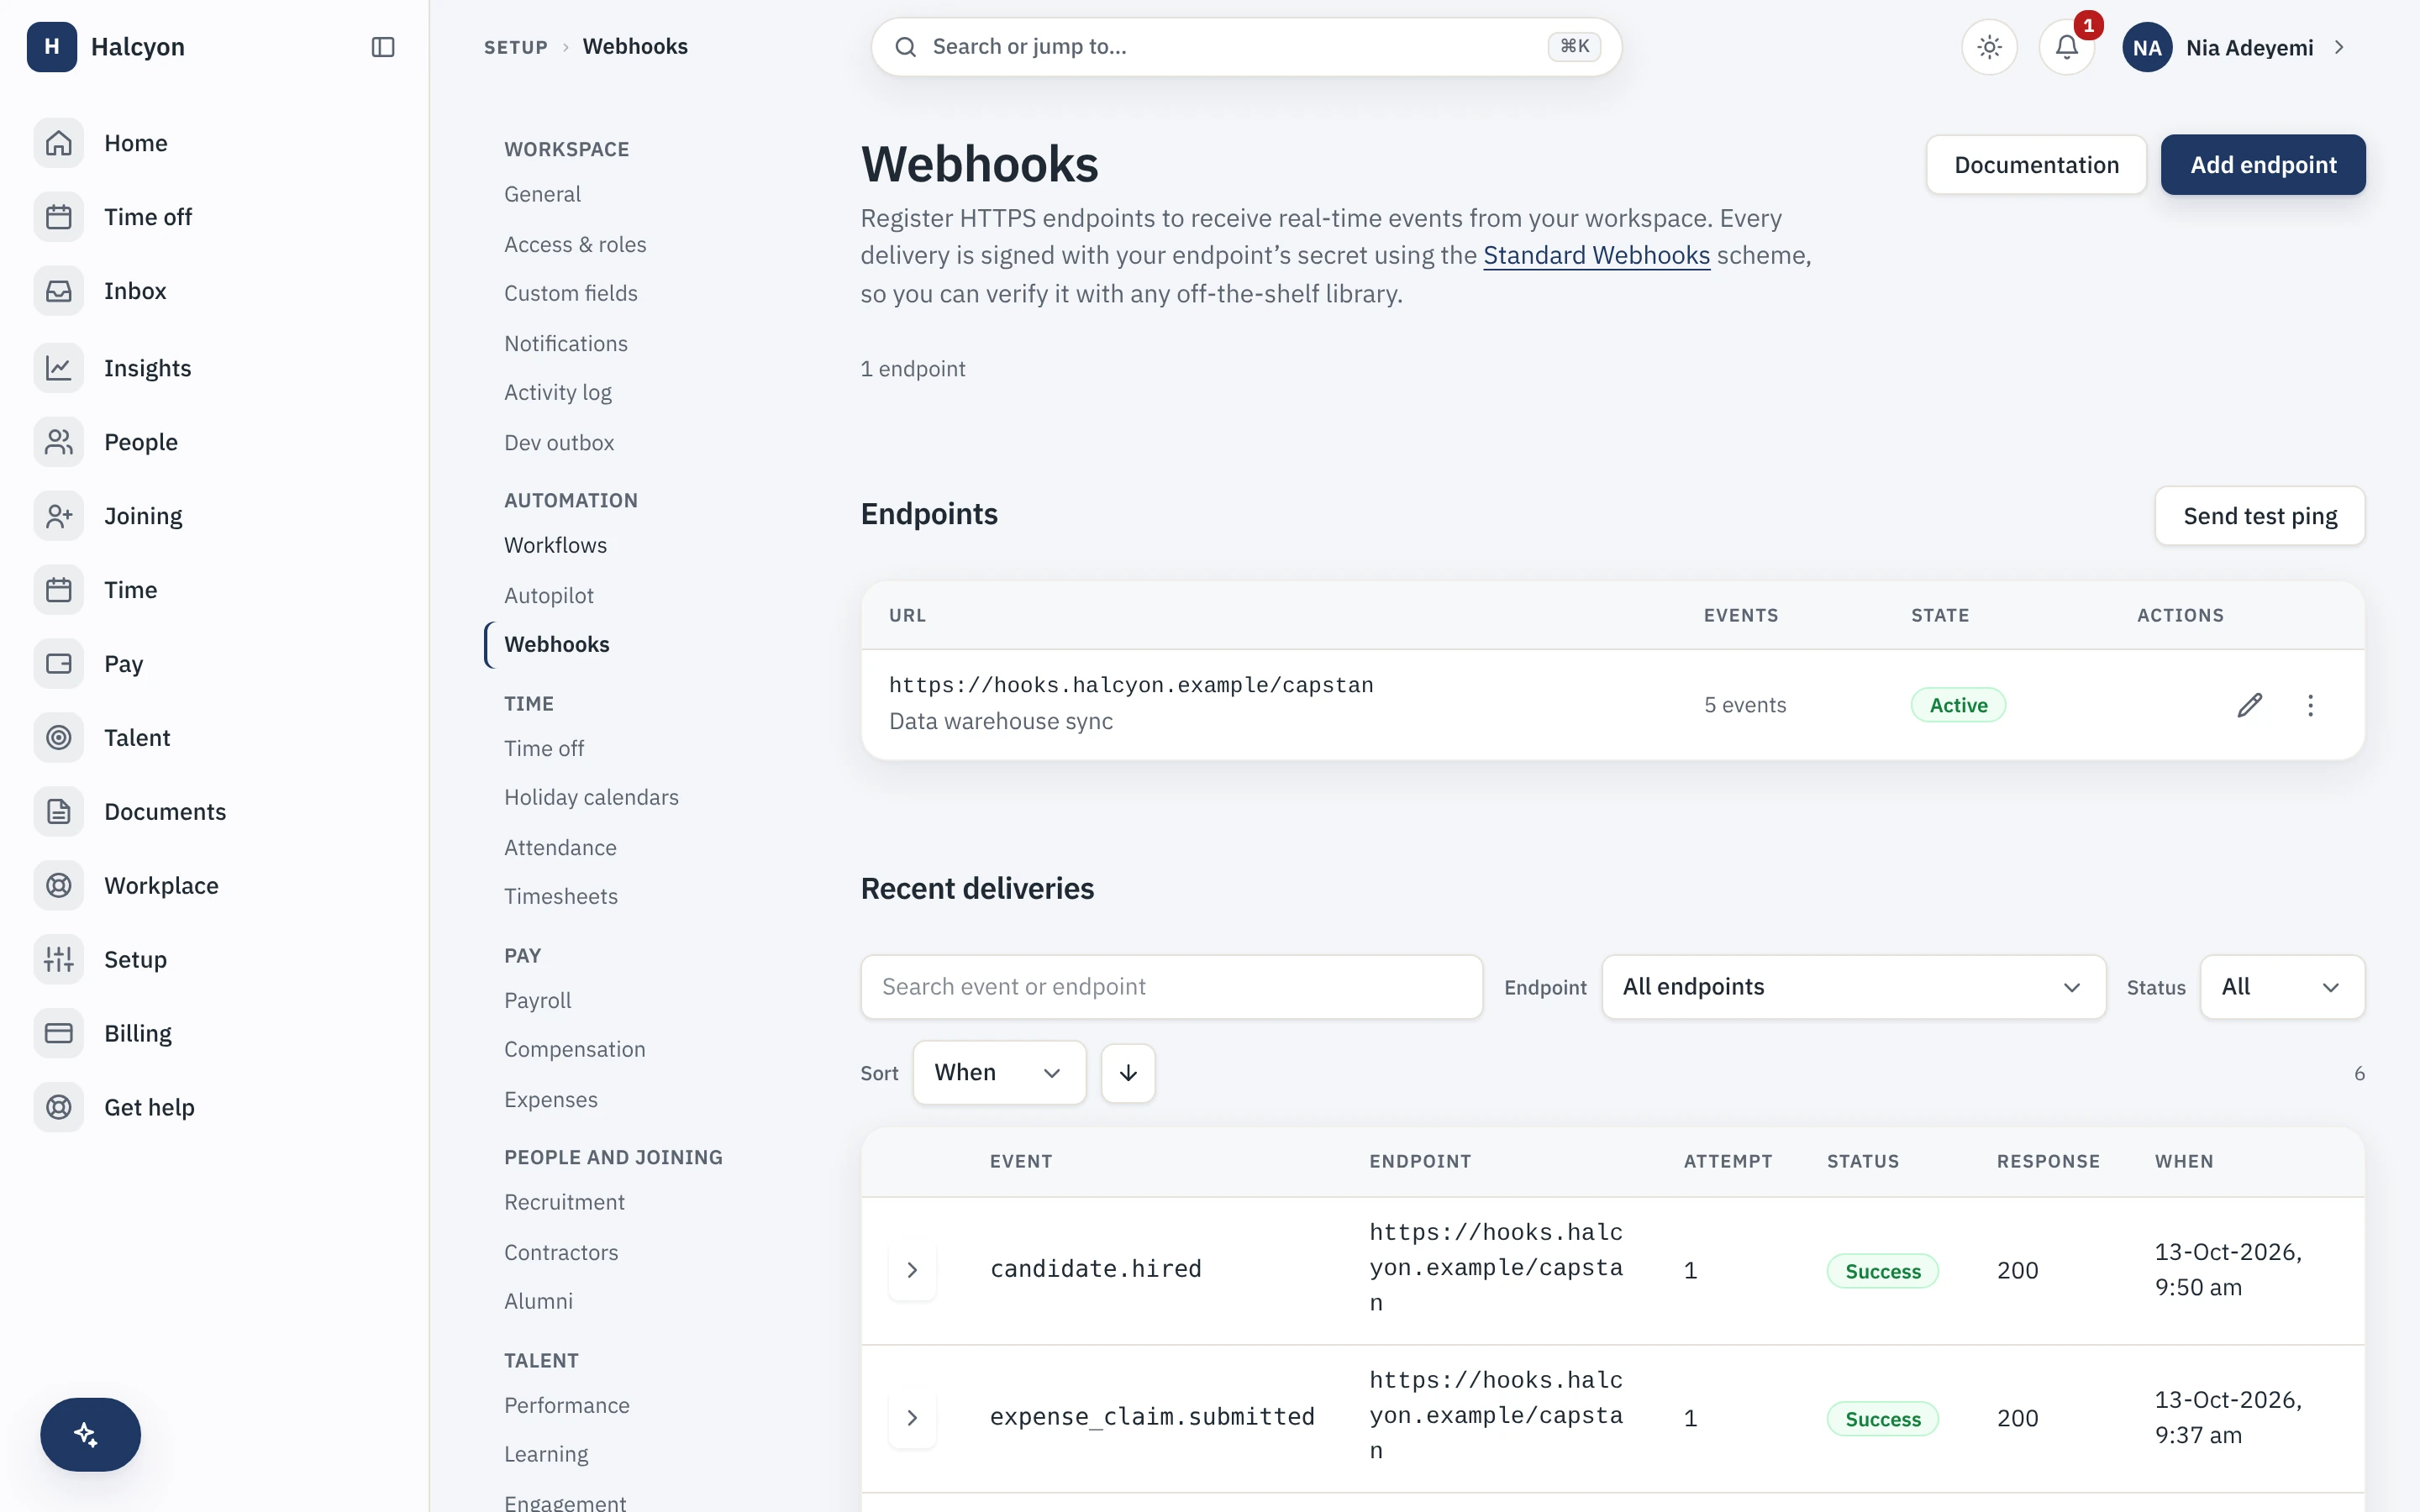The image size is (2420, 1512).
Task: Open the Documents file icon
Action: pos(59,812)
